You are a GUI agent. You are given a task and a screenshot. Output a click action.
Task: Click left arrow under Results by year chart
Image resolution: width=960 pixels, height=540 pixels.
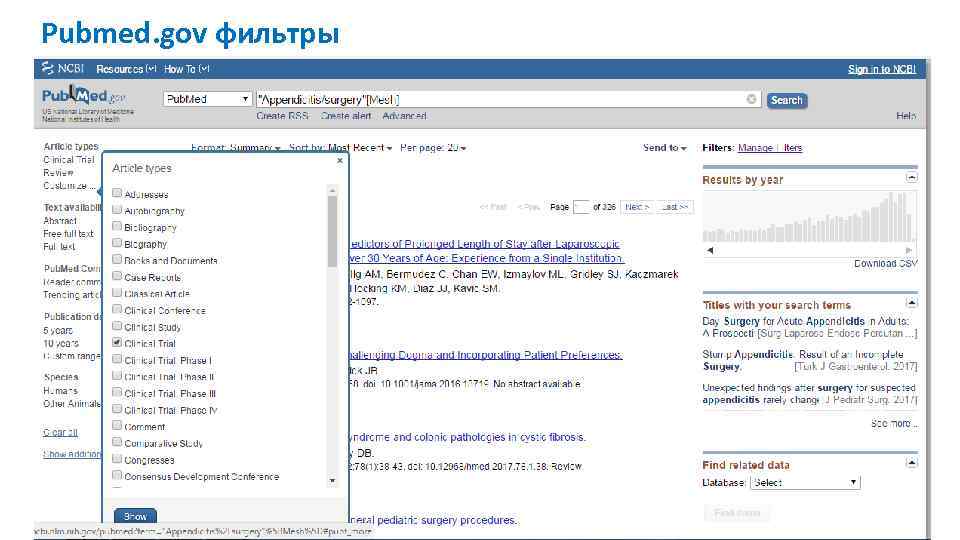click(x=710, y=250)
